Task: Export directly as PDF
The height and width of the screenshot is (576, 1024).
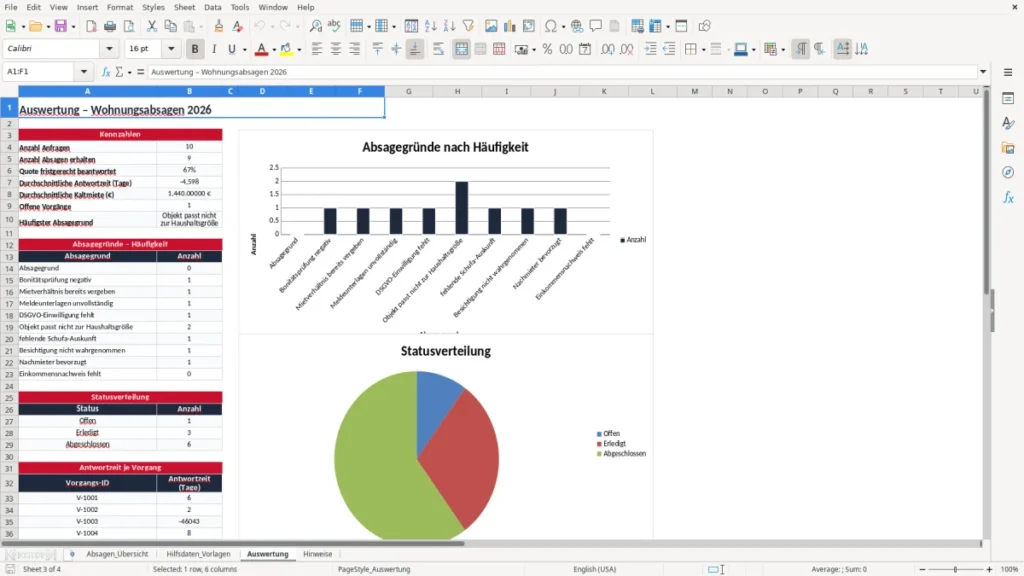Action: tap(91, 26)
